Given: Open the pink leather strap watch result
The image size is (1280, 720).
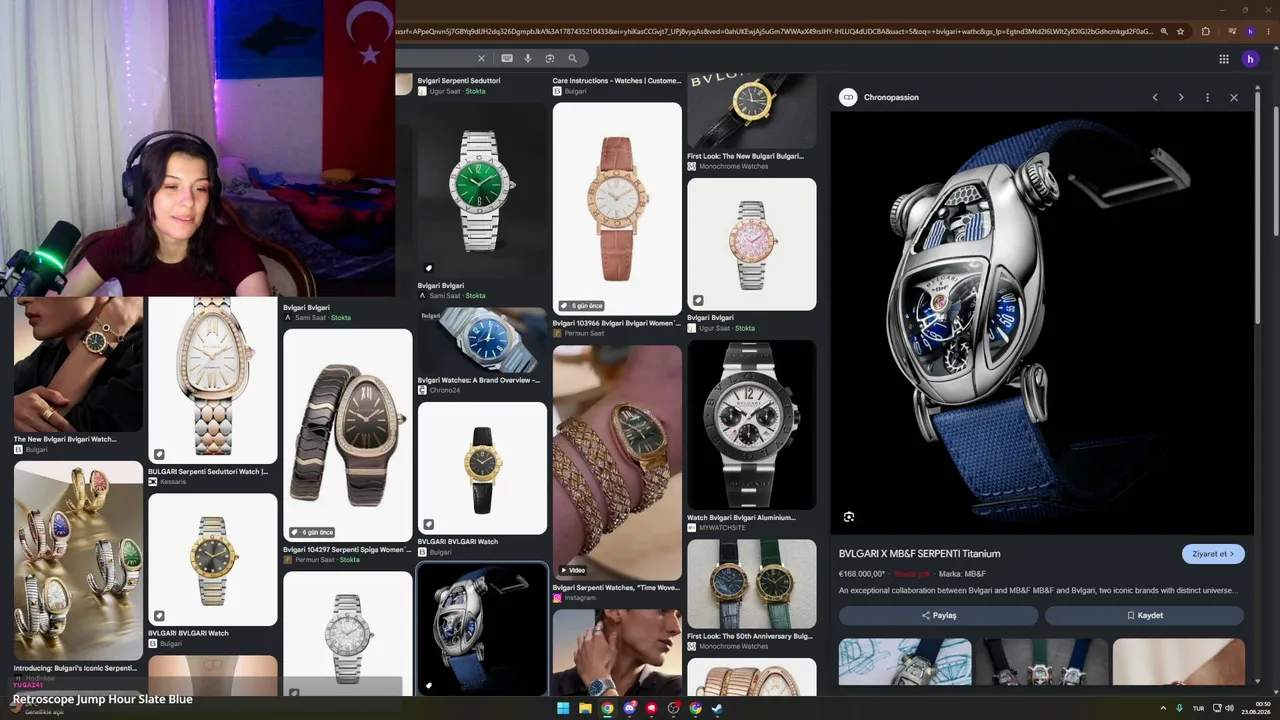Looking at the screenshot, I should (x=617, y=209).
